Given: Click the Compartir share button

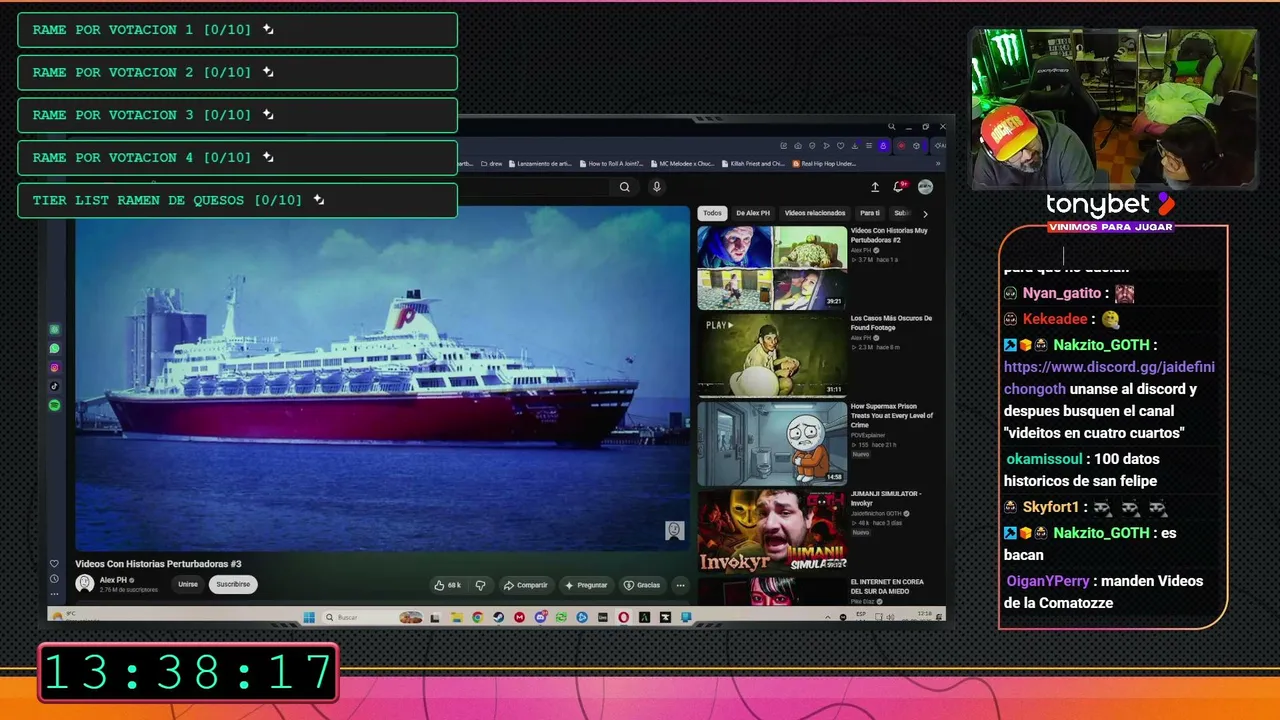Looking at the screenshot, I should 525,585.
